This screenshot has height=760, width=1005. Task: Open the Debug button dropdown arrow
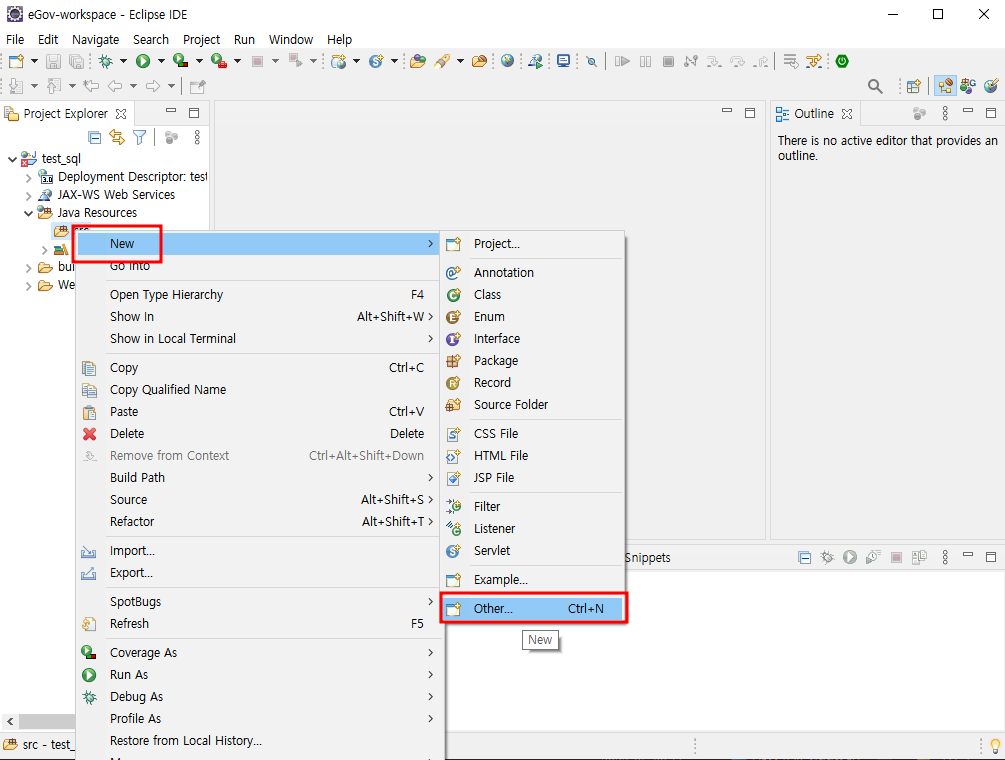coord(123,61)
